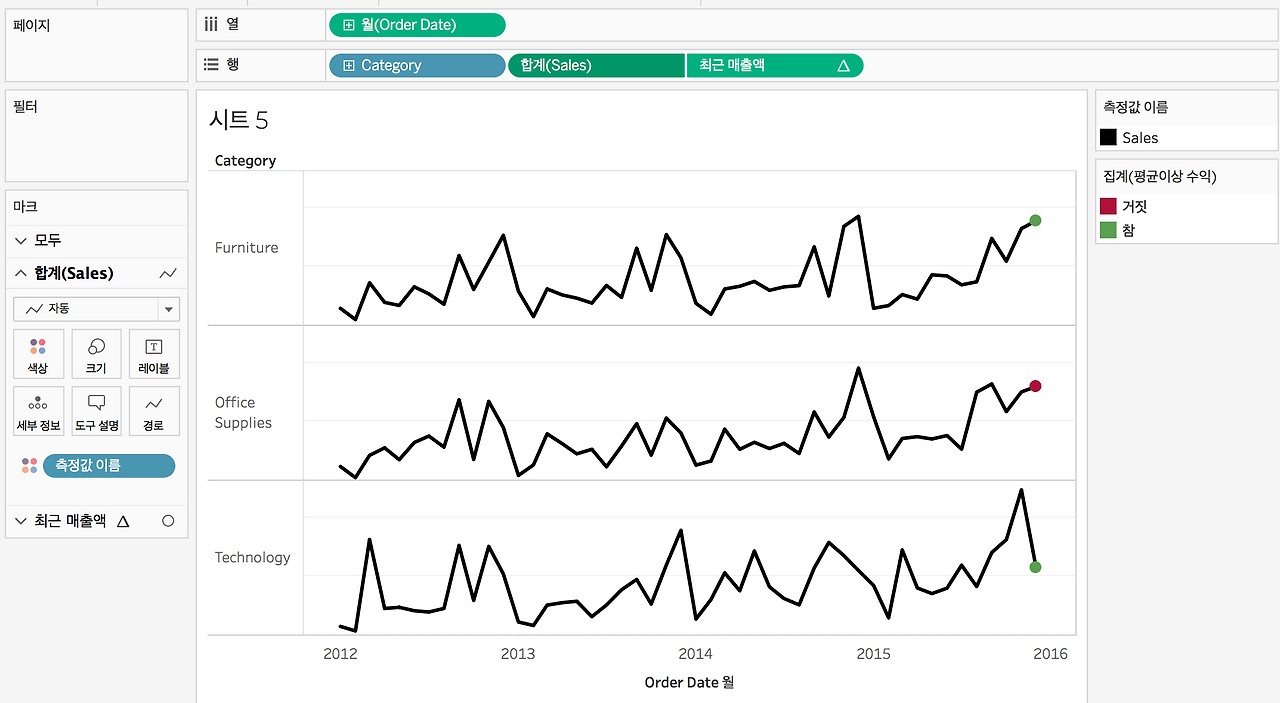Image resolution: width=1280 pixels, height=703 pixels.
Task: Open the 크기 size mark card
Action: [96, 355]
